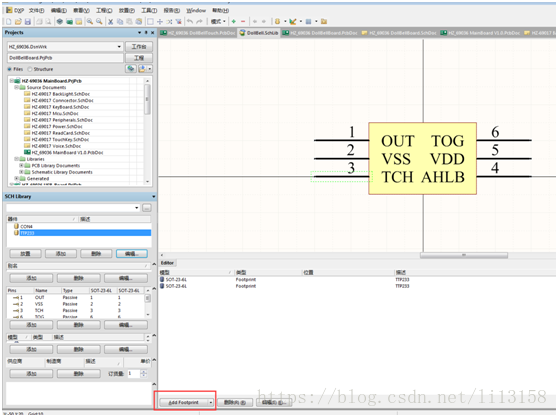This screenshot has height=417, width=558.
Task: Open the 工具 Tools menu
Action: (149, 10)
